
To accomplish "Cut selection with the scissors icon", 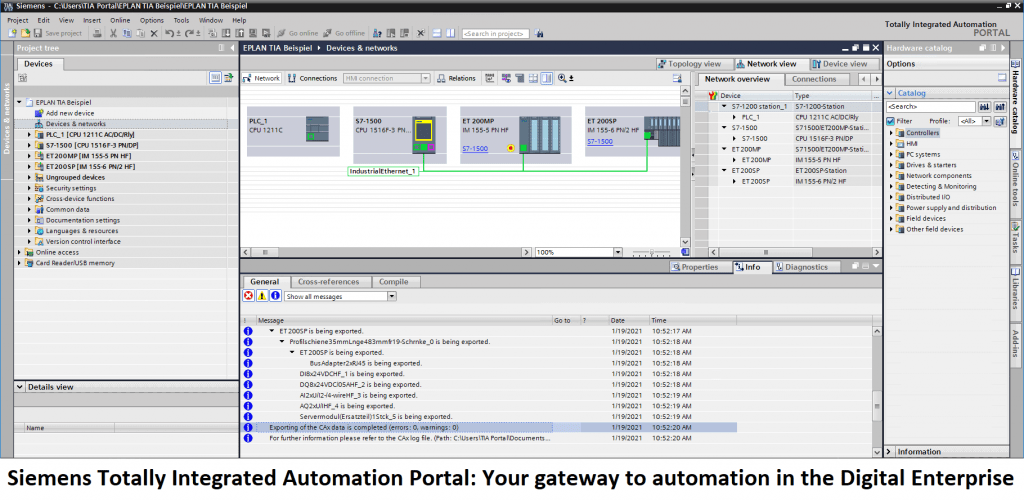I will (114, 33).
